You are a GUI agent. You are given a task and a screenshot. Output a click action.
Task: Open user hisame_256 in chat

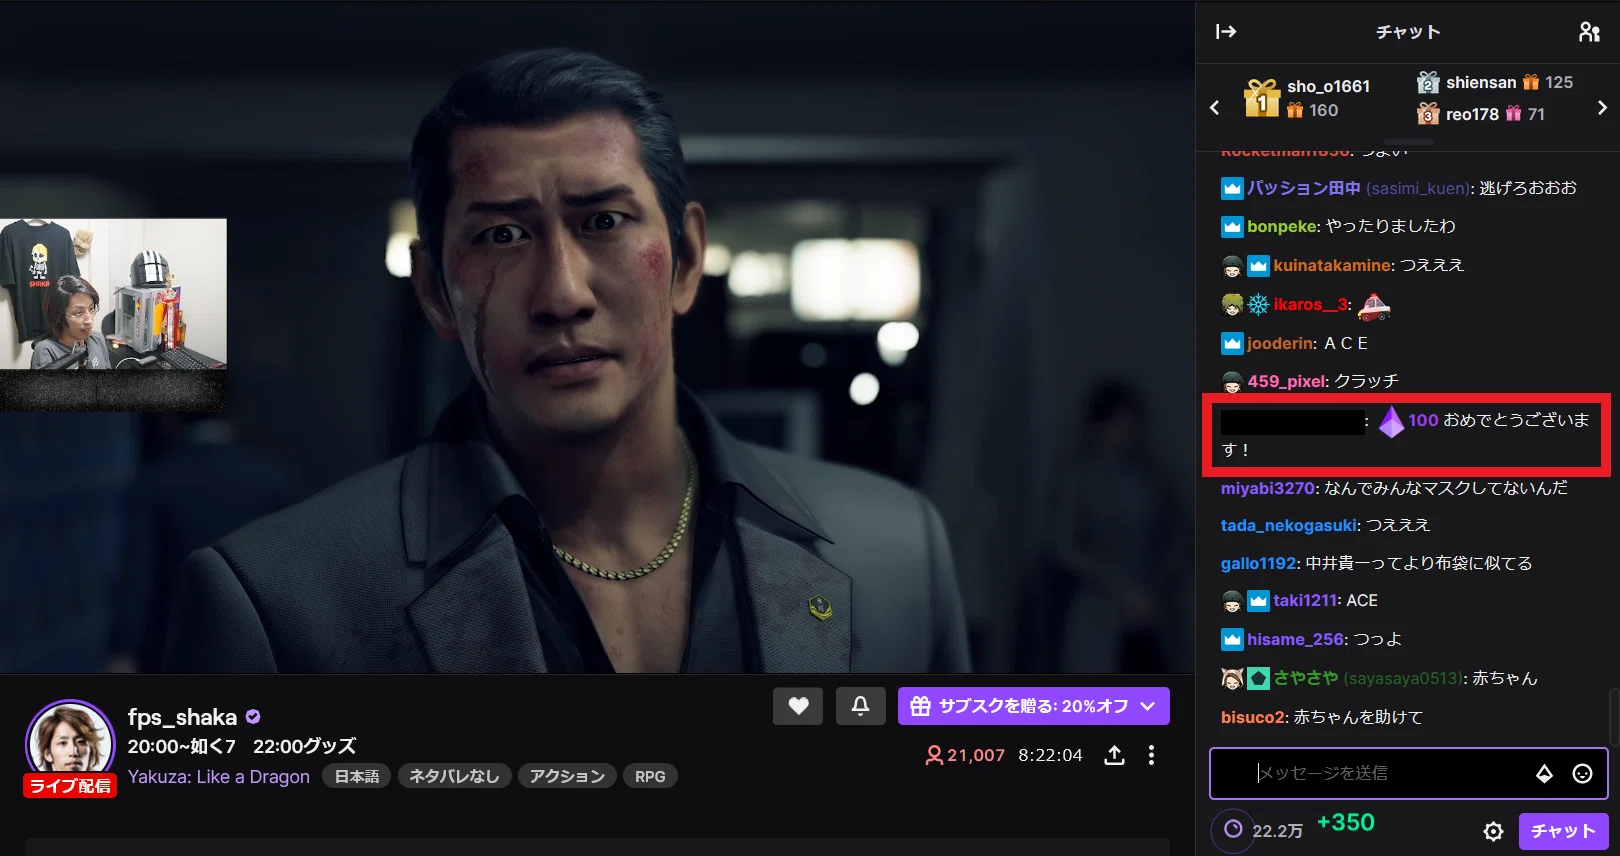click(1296, 639)
